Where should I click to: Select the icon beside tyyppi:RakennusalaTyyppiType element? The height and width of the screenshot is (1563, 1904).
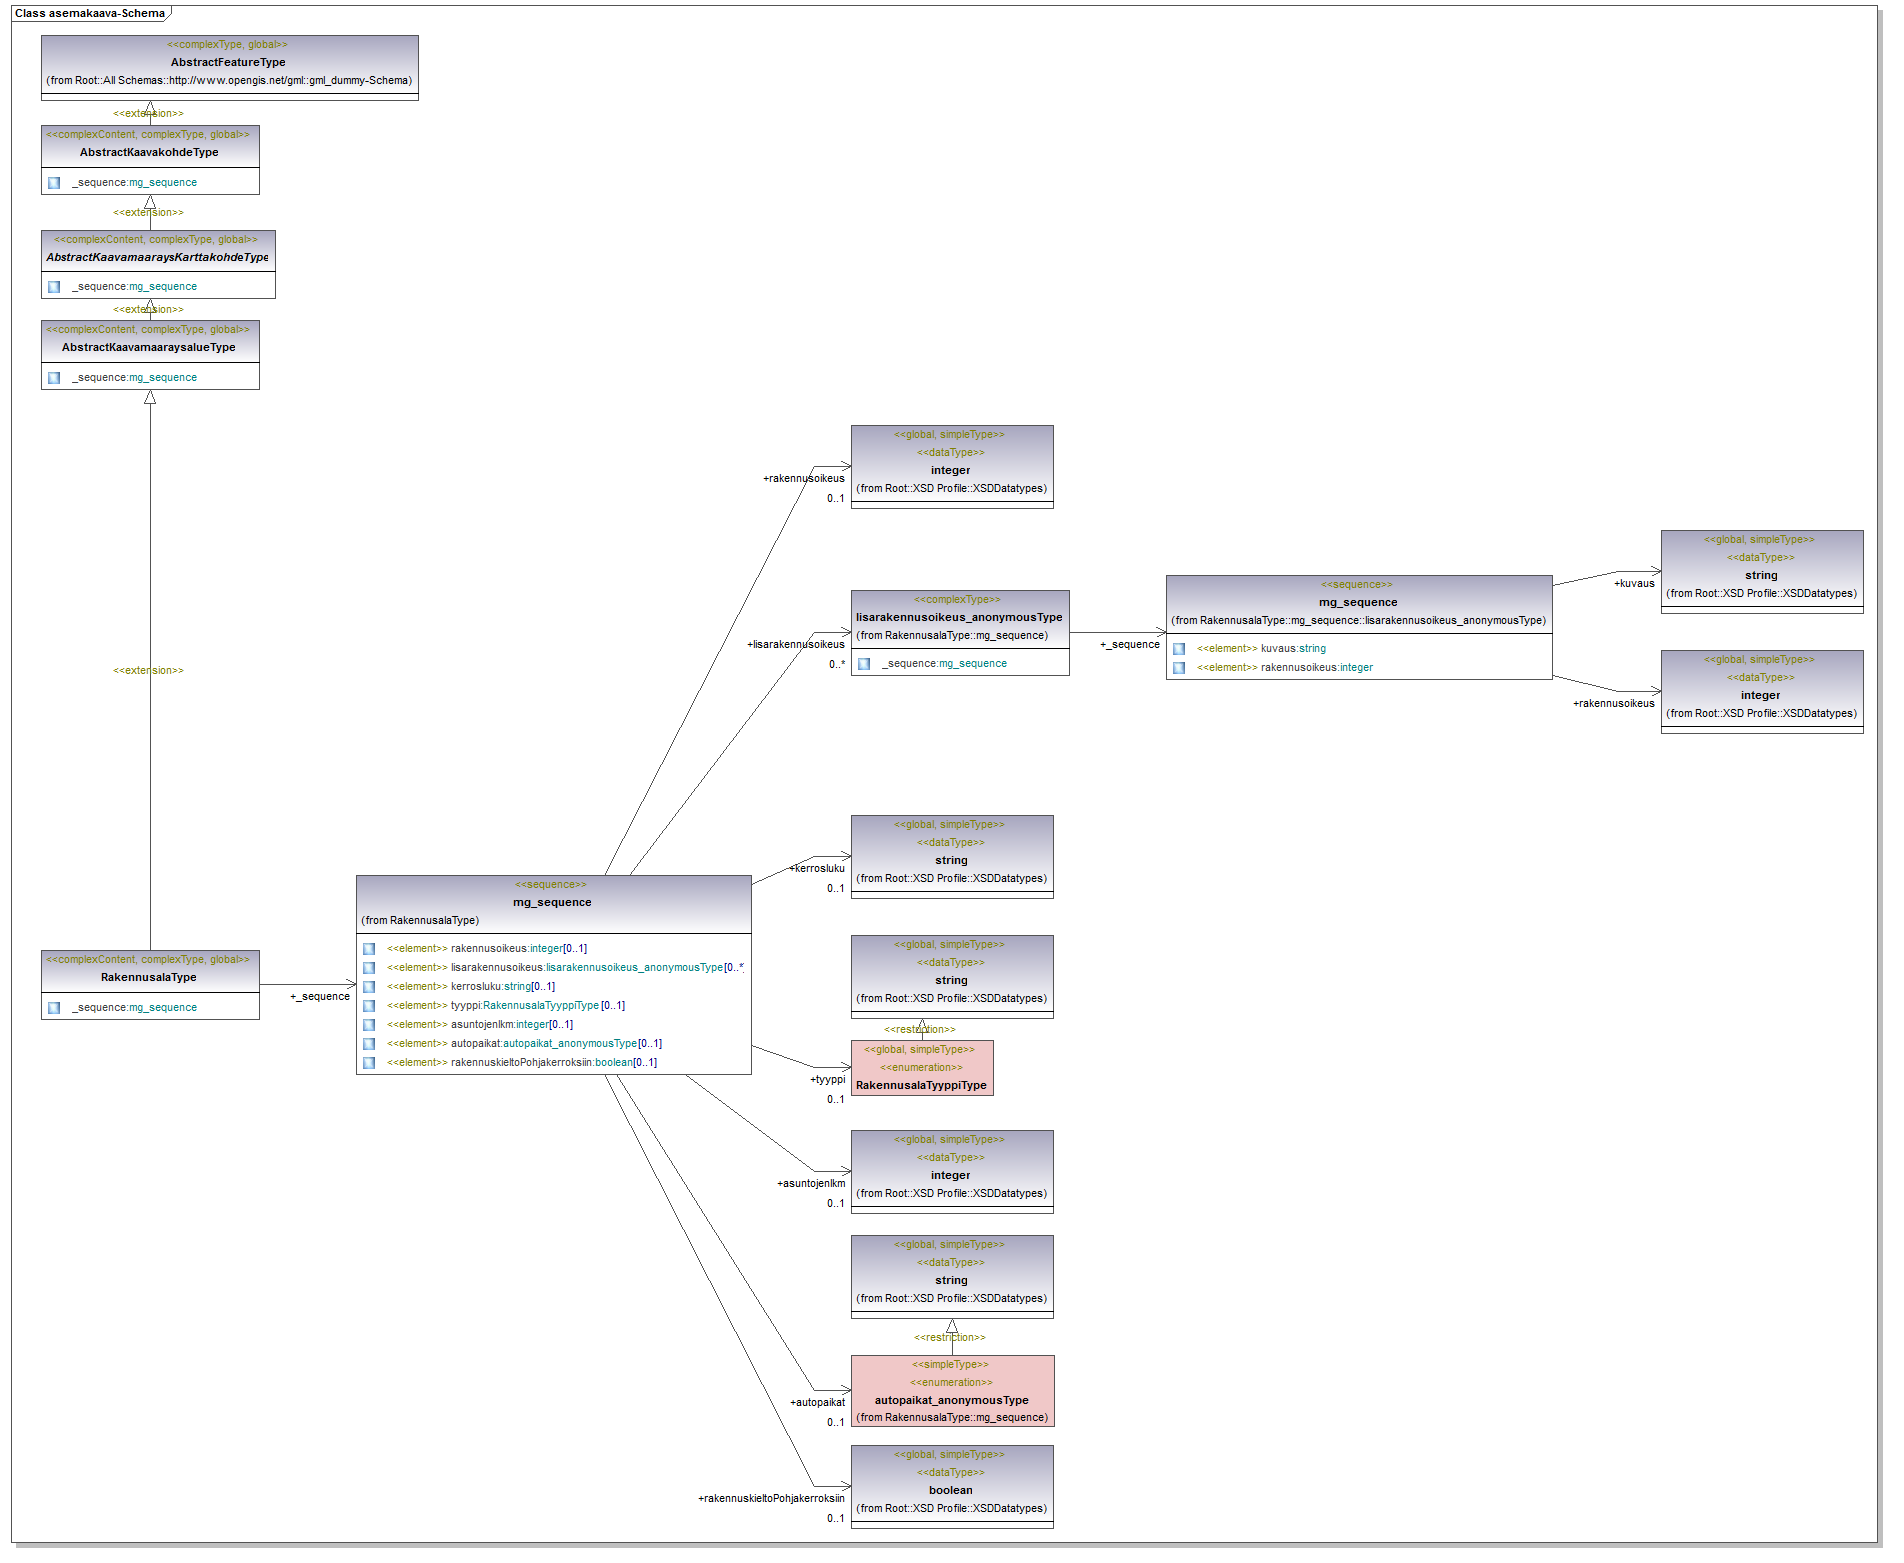click(x=369, y=1006)
